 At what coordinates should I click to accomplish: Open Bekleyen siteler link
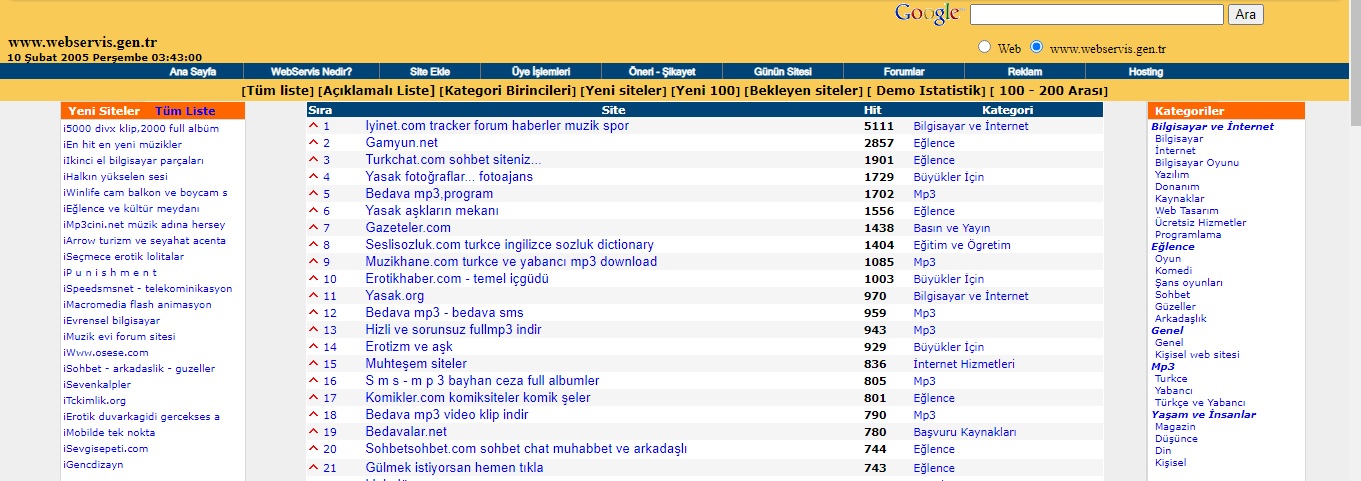click(x=805, y=91)
